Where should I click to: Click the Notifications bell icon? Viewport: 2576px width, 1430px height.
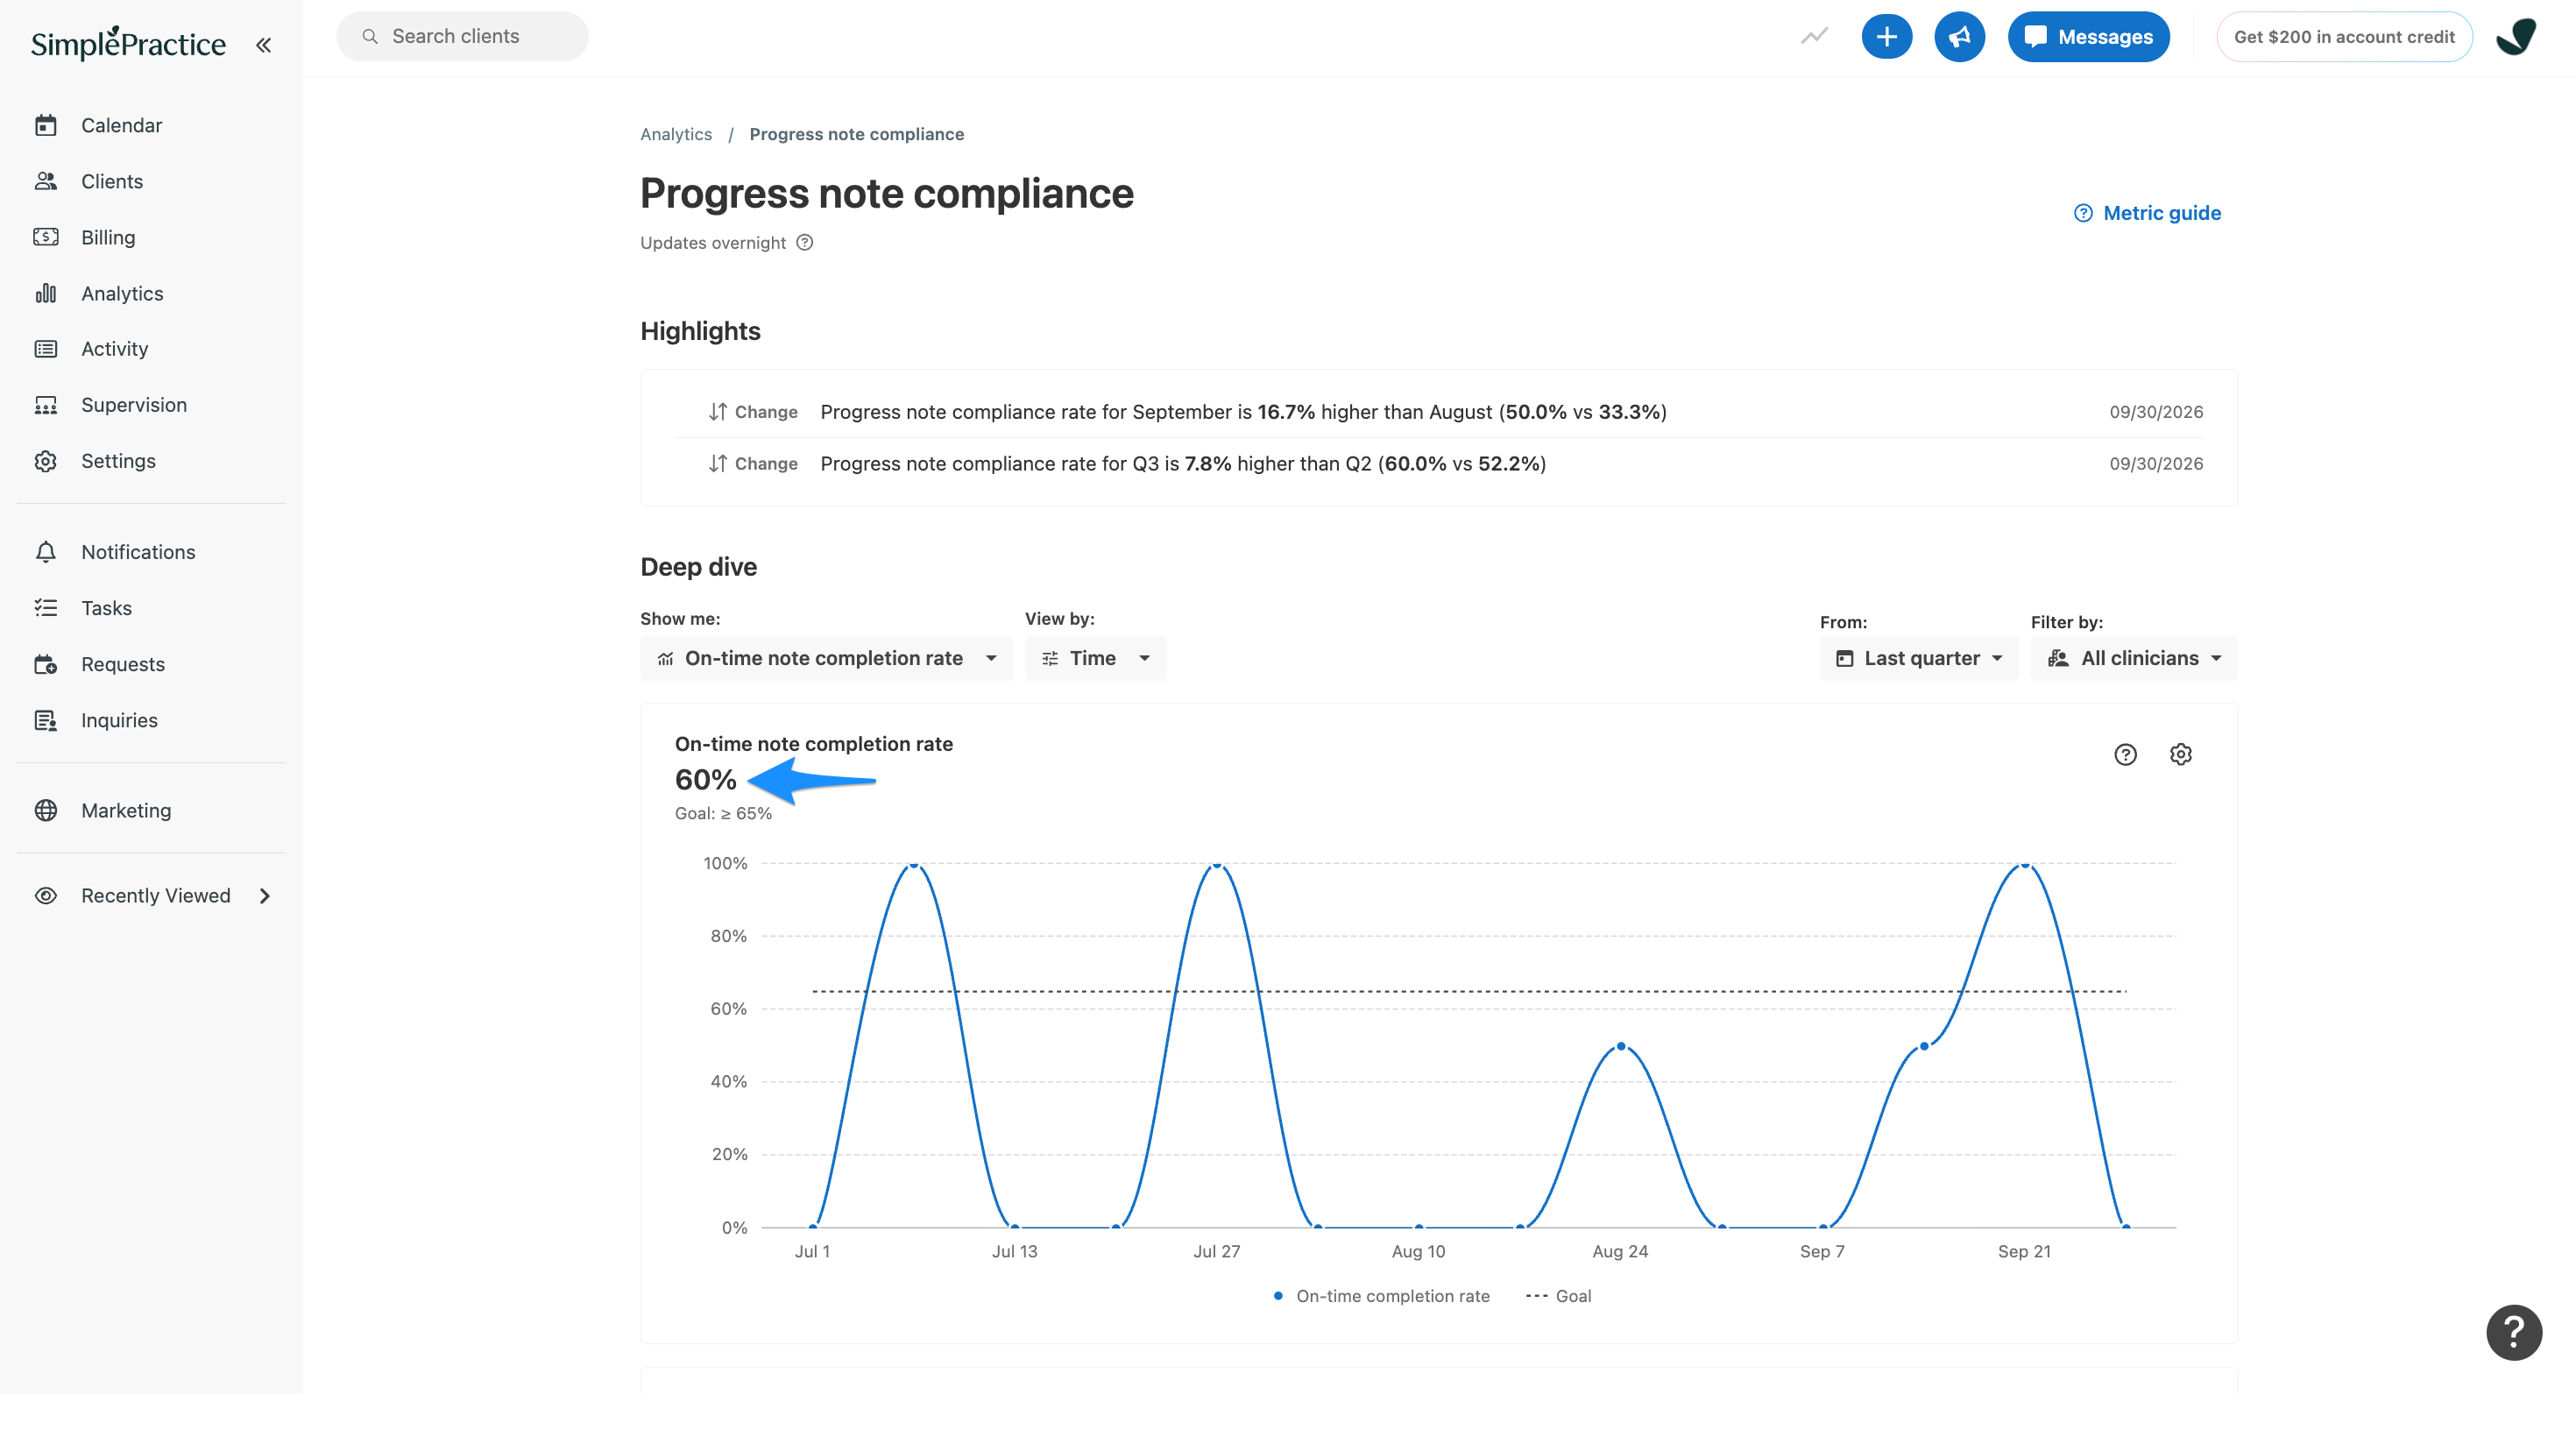coord(46,552)
